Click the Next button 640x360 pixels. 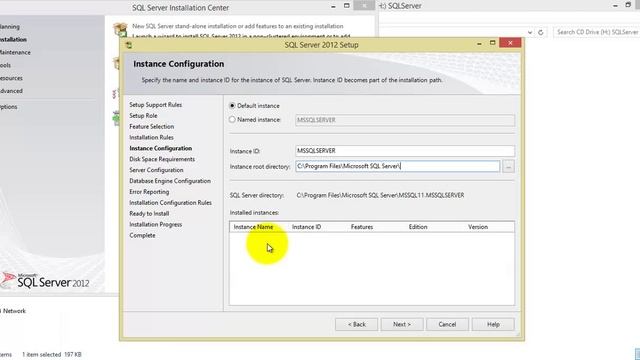pos(402,324)
